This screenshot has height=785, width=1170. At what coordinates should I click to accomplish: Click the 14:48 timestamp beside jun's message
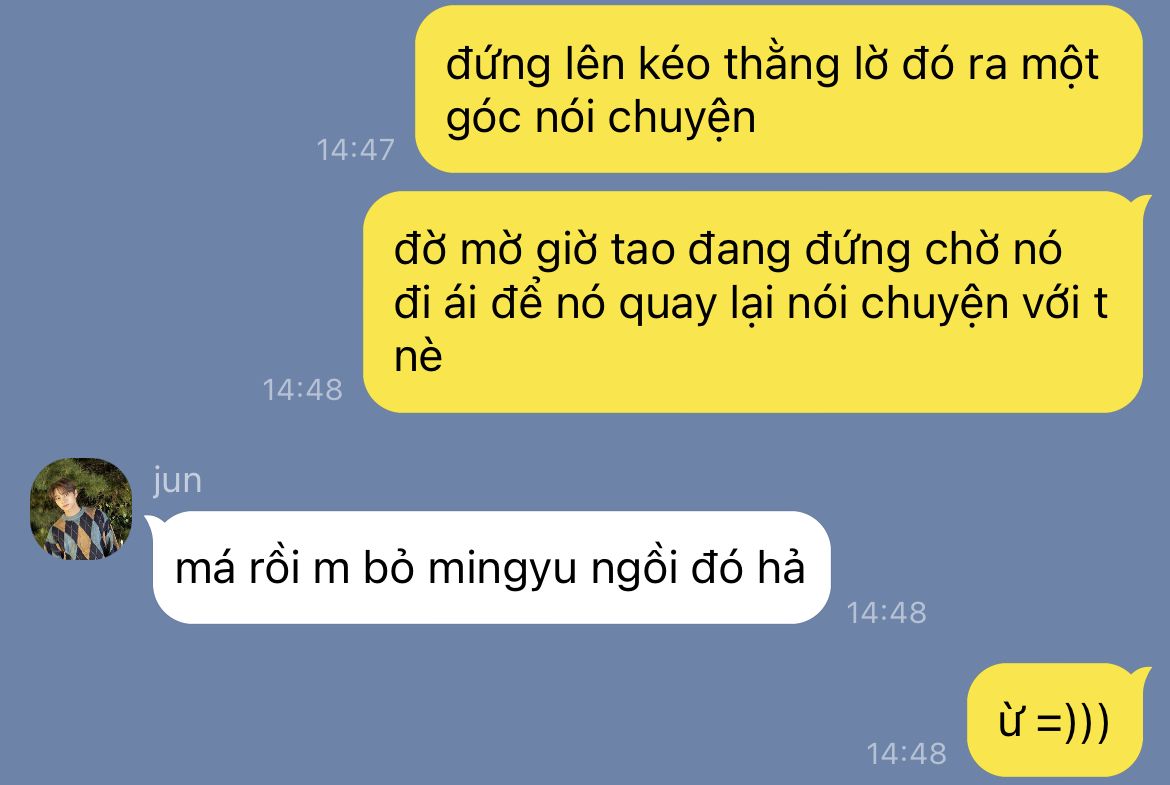coord(886,613)
